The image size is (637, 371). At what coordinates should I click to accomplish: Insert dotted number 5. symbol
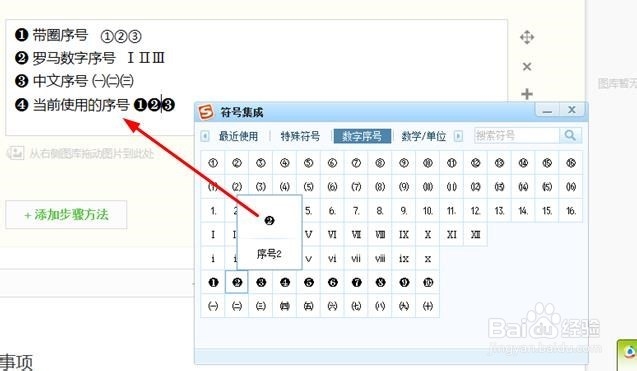pyautogui.click(x=308, y=210)
